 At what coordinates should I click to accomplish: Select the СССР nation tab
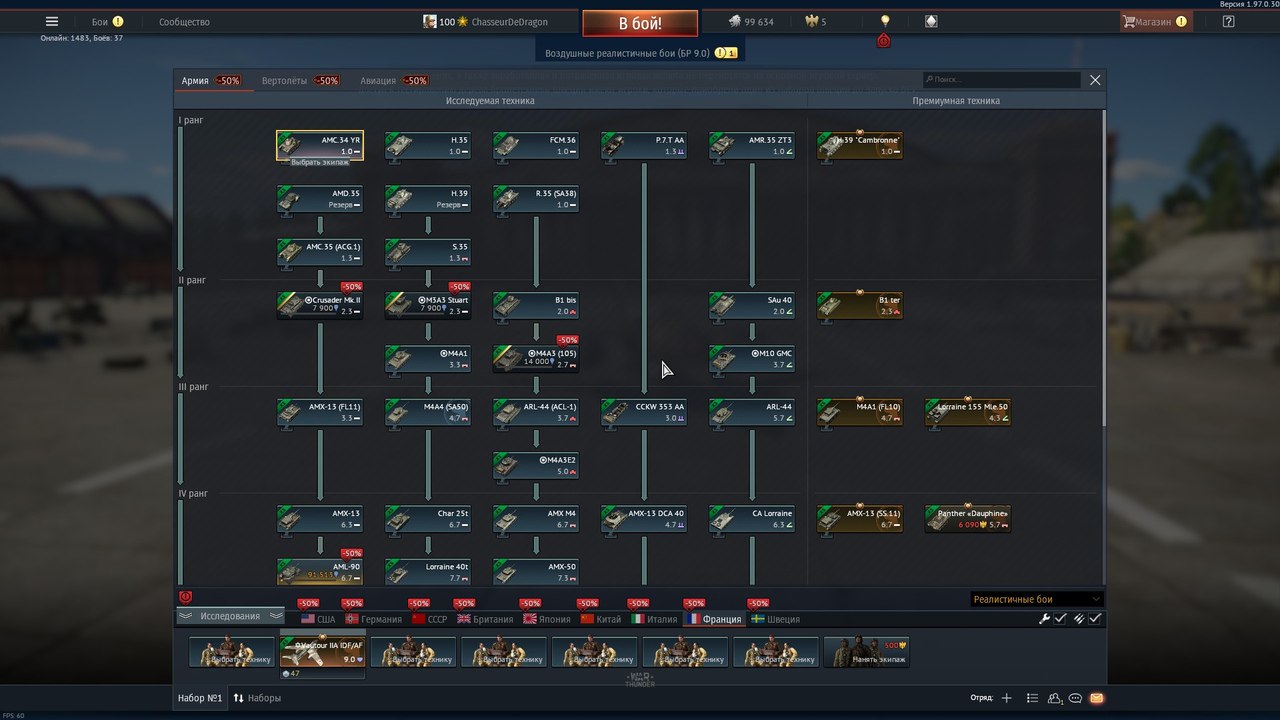pos(430,619)
